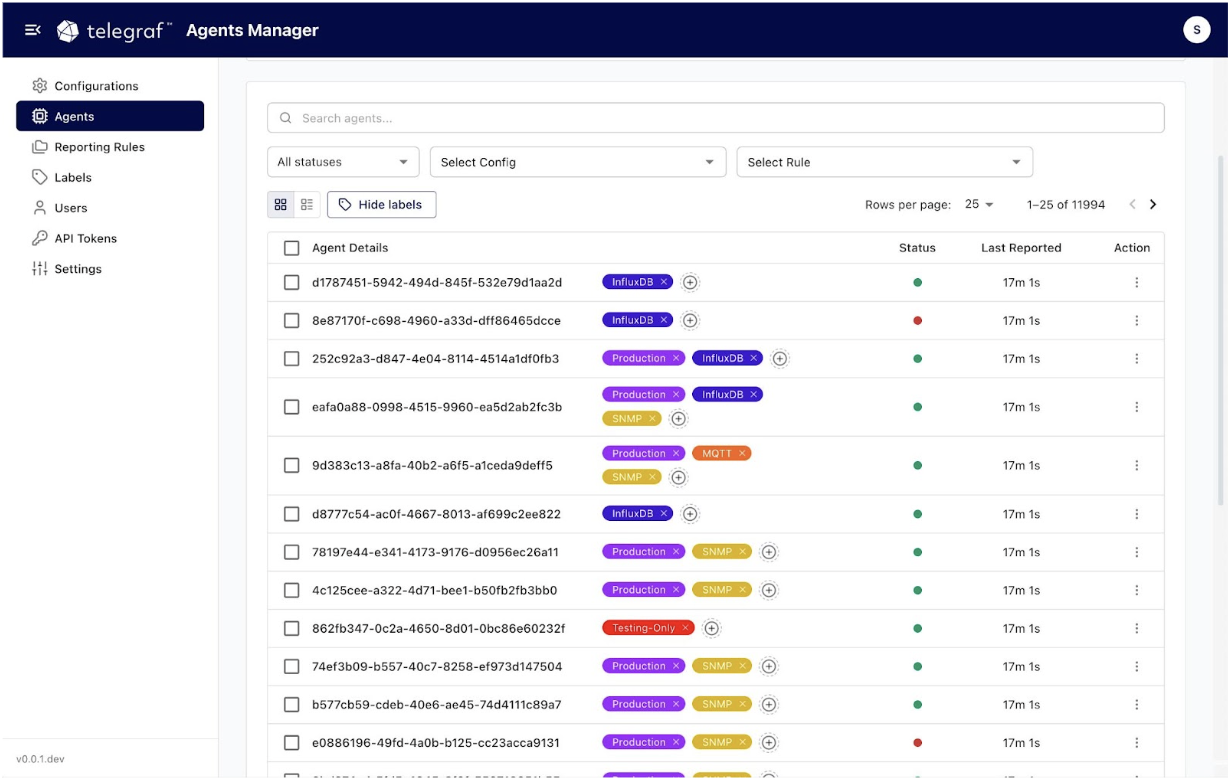Add a label to agent 8e87170f-c698-4960
The height and width of the screenshot is (778, 1228).
690,321
